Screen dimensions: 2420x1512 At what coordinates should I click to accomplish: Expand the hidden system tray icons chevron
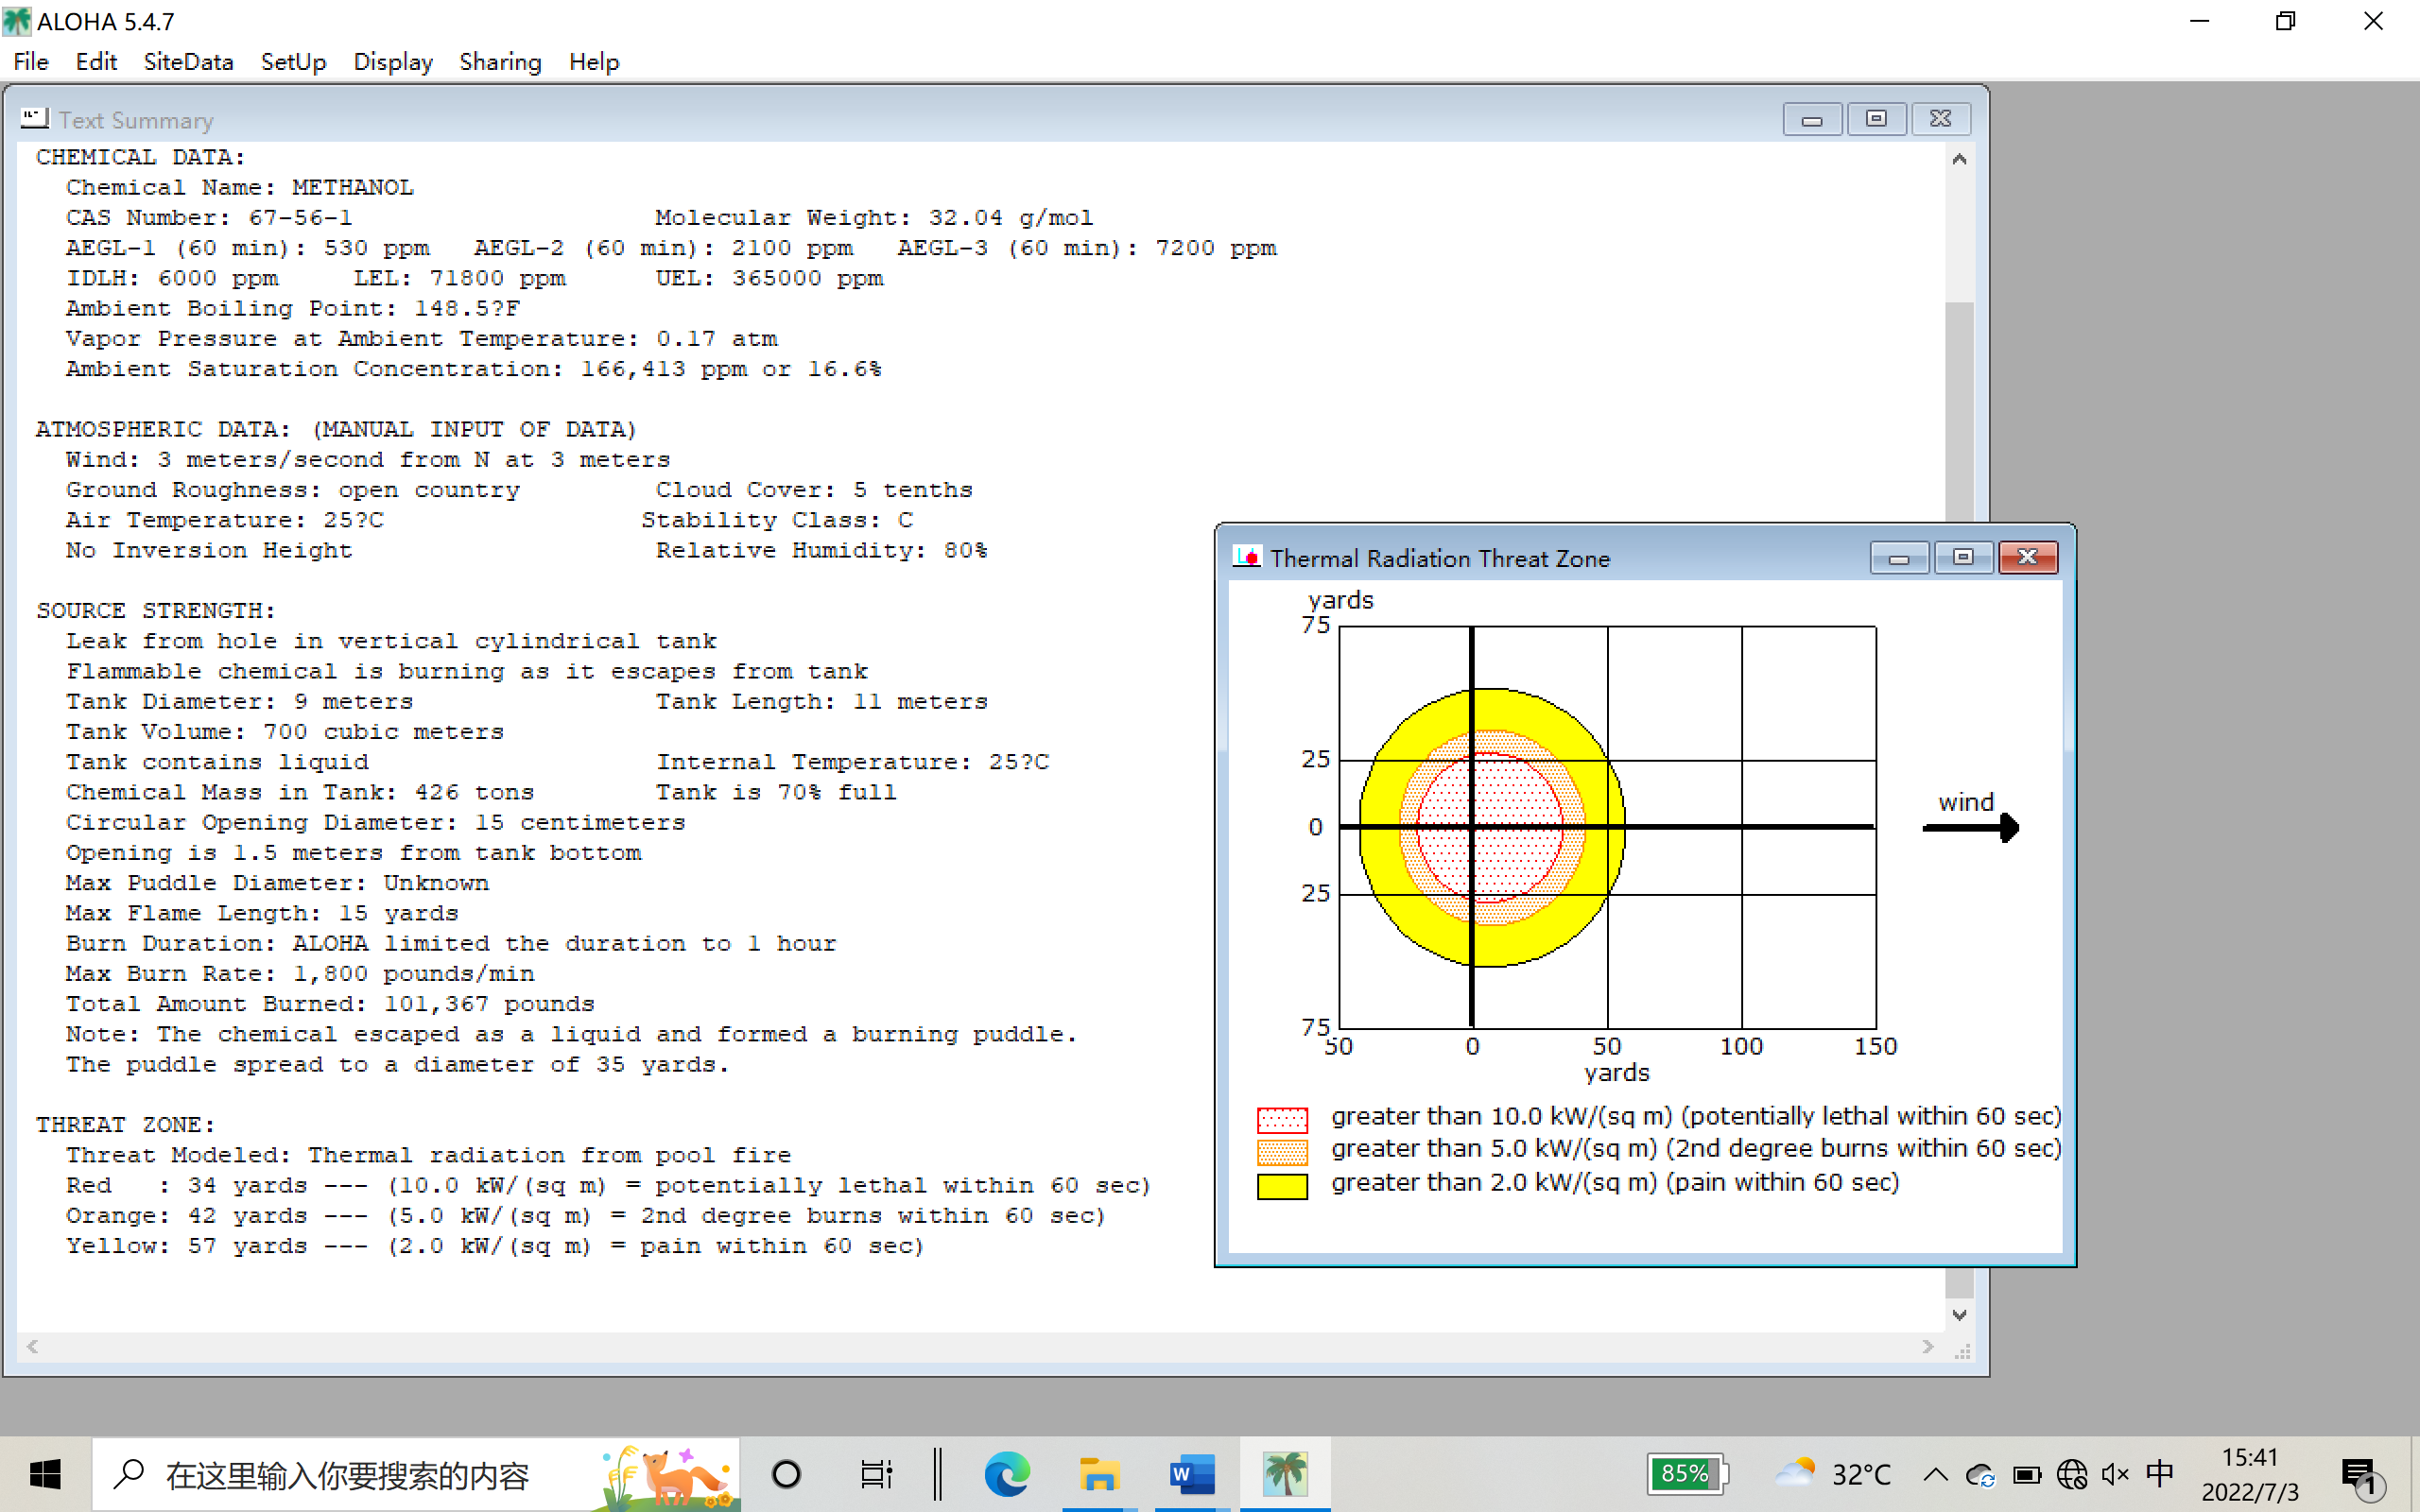pyautogui.click(x=1935, y=1474)
